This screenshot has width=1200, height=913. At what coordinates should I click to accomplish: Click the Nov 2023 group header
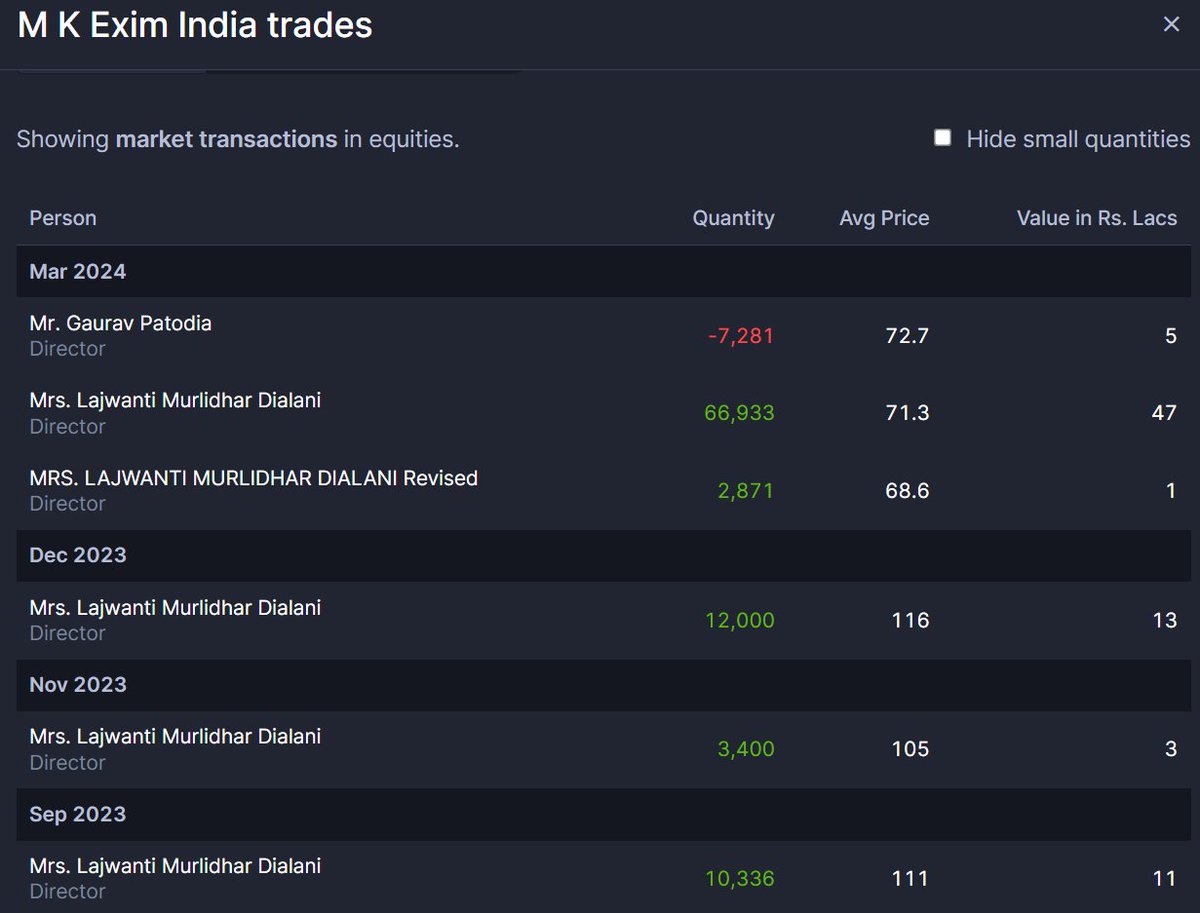603,684
